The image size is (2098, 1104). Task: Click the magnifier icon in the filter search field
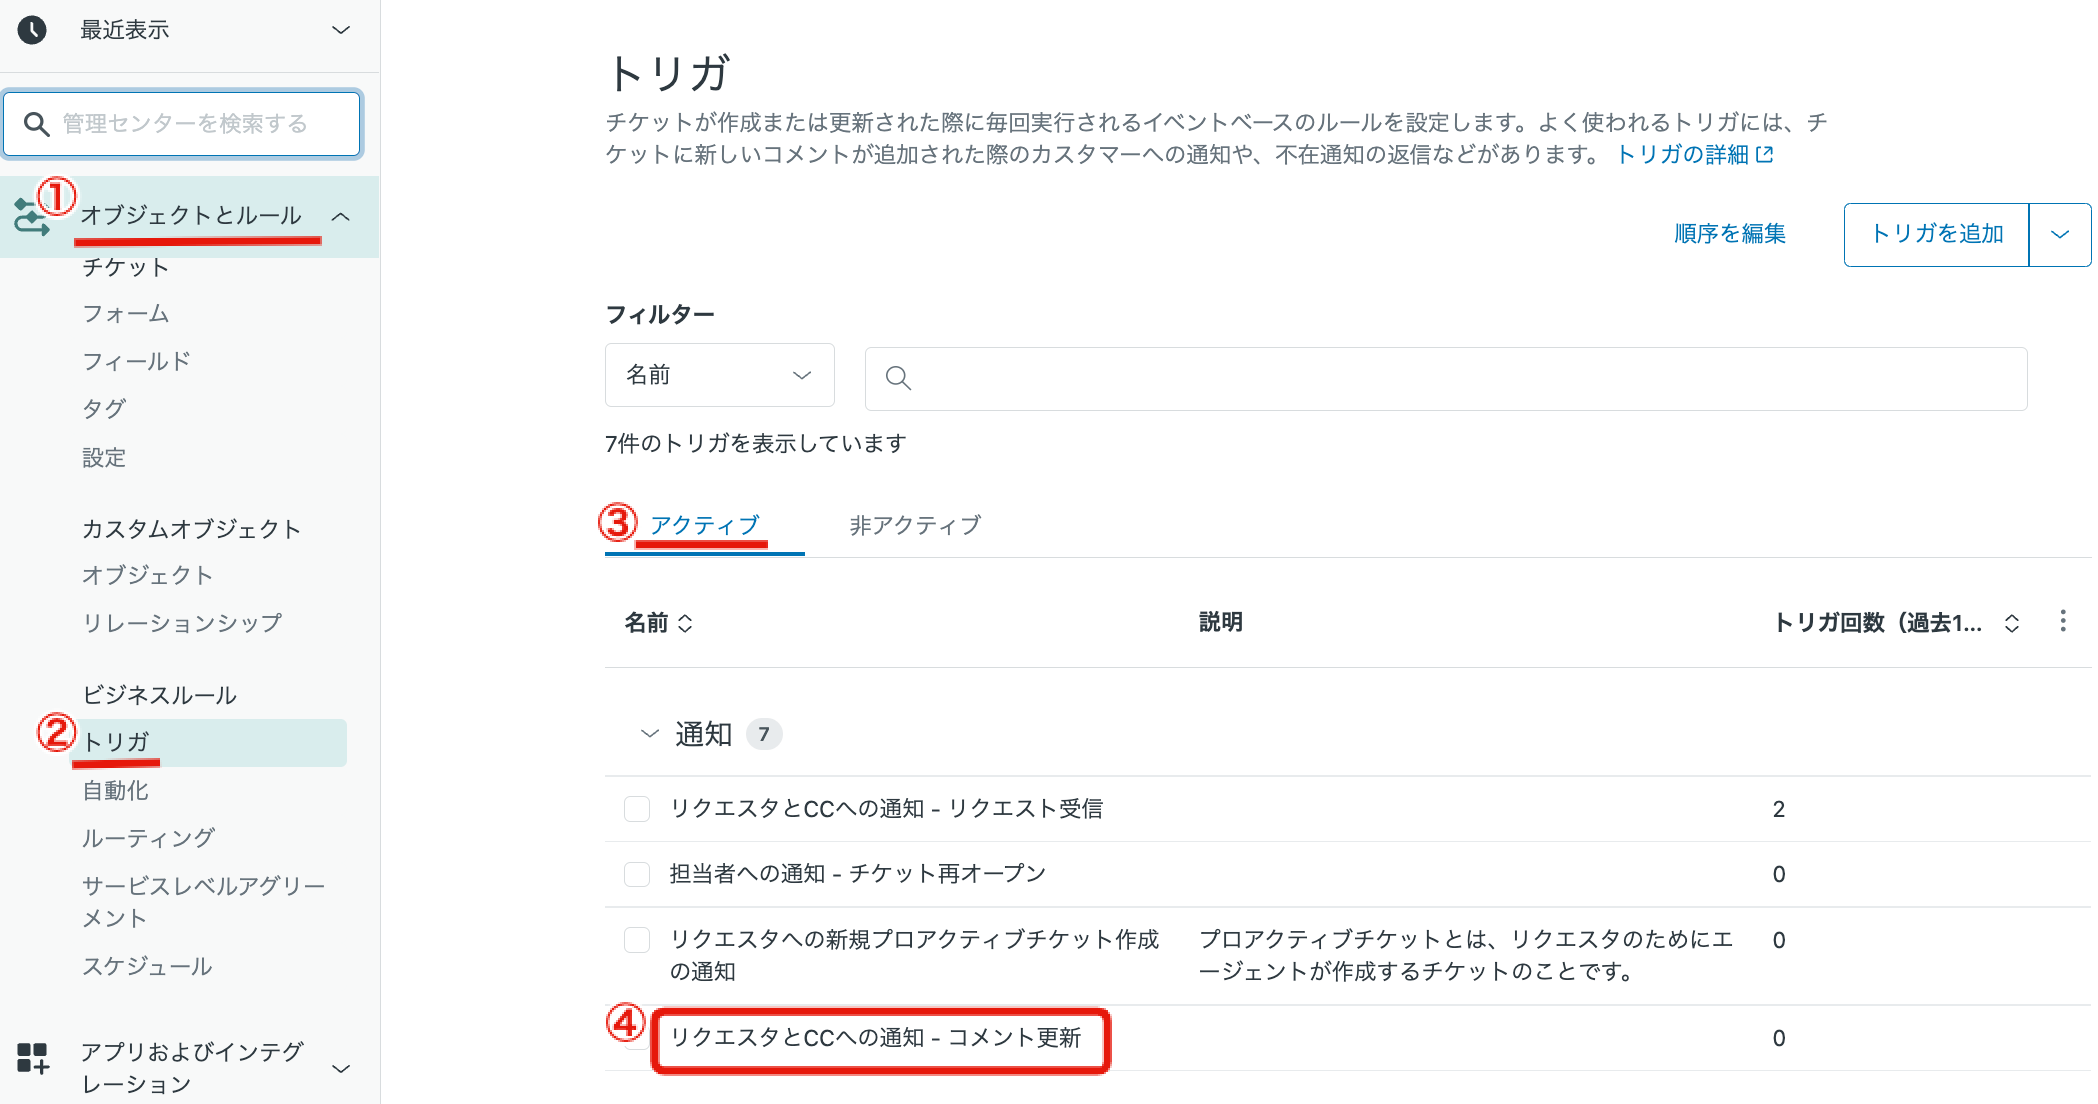point(898,378)
